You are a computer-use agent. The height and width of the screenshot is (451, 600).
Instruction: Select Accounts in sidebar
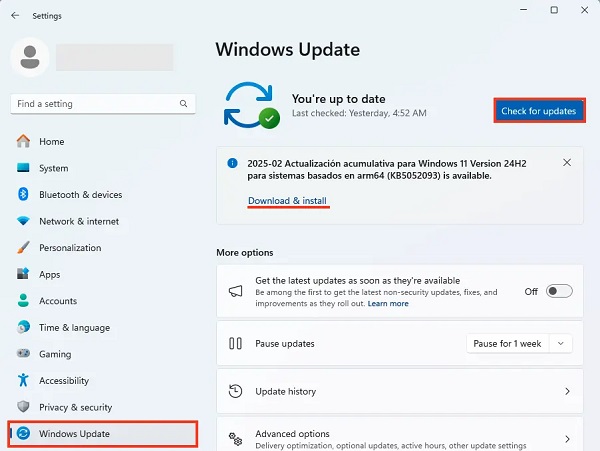click(103, 301)
